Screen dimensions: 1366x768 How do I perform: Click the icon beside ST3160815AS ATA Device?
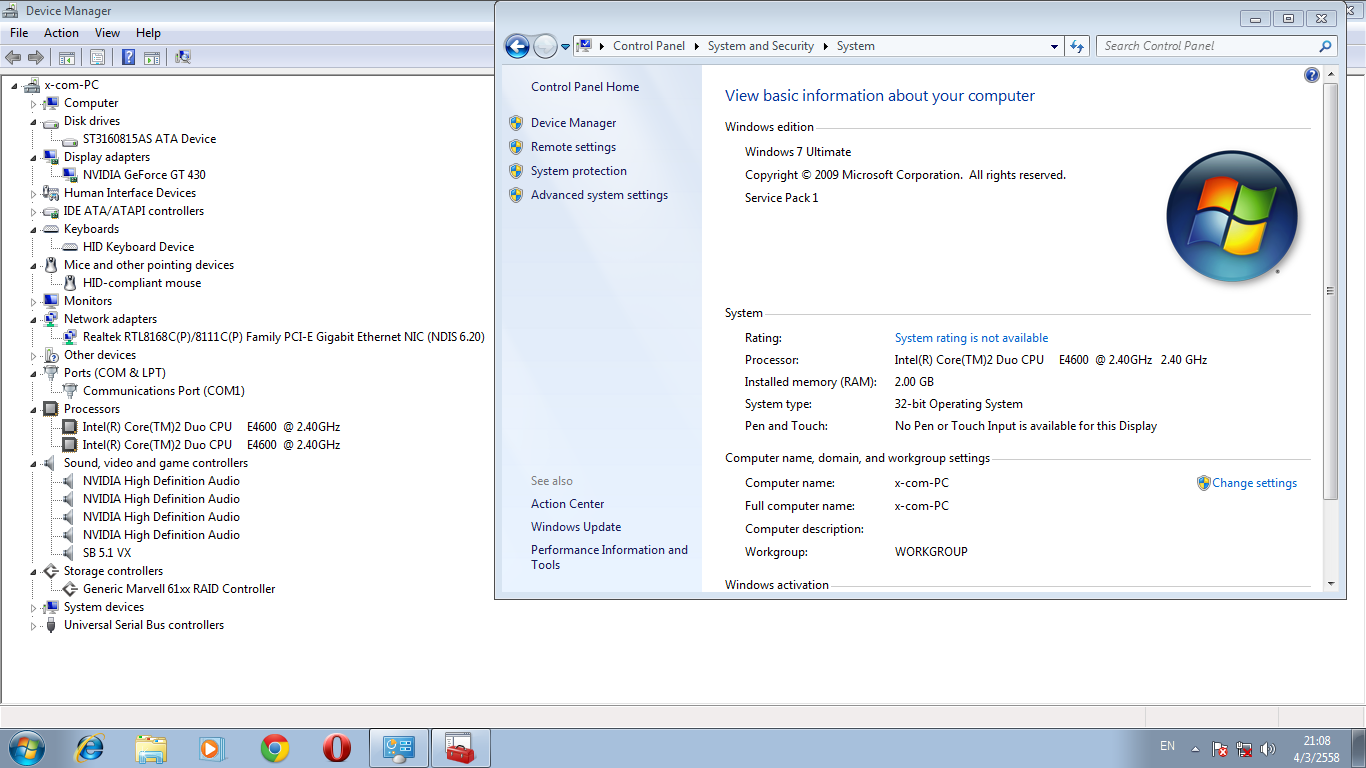pyautogui.click(x=70, y=139)
